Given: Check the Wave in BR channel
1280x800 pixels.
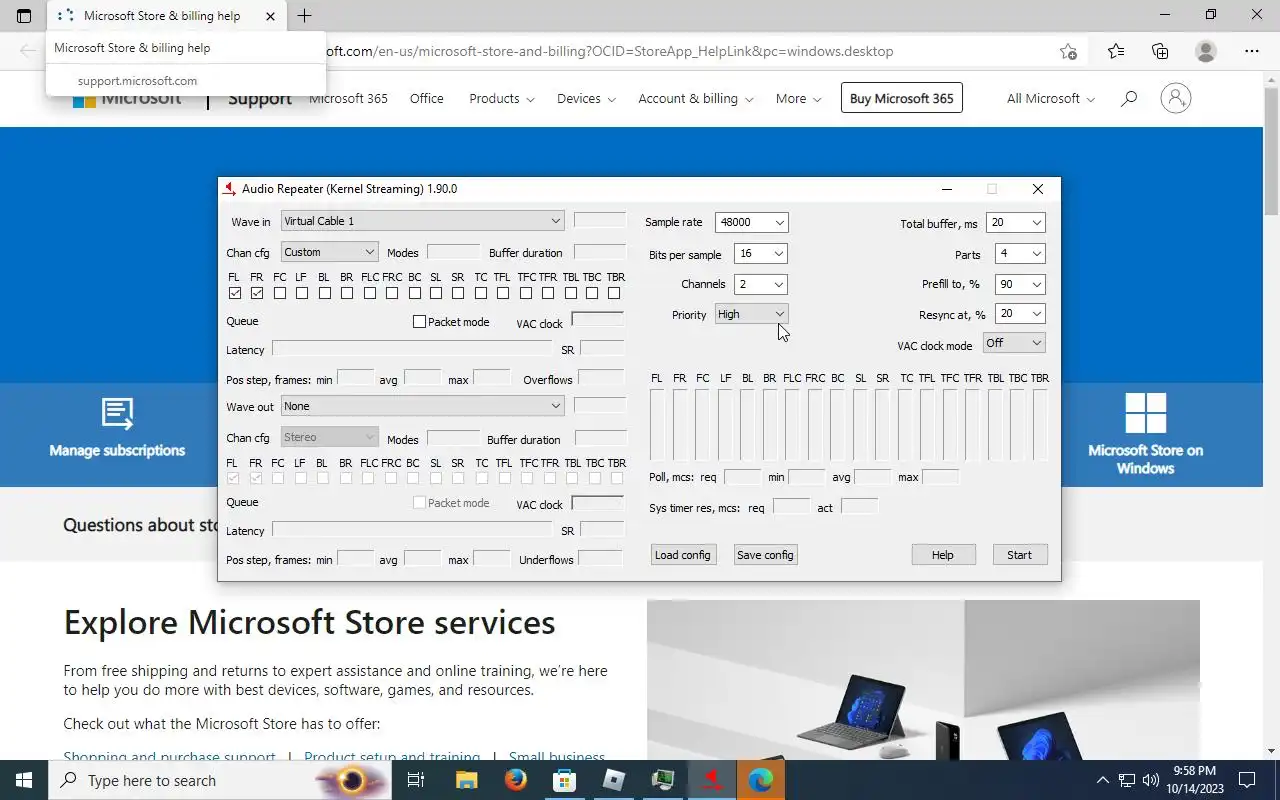Looking at the screenshot, I should pos(347,293).
